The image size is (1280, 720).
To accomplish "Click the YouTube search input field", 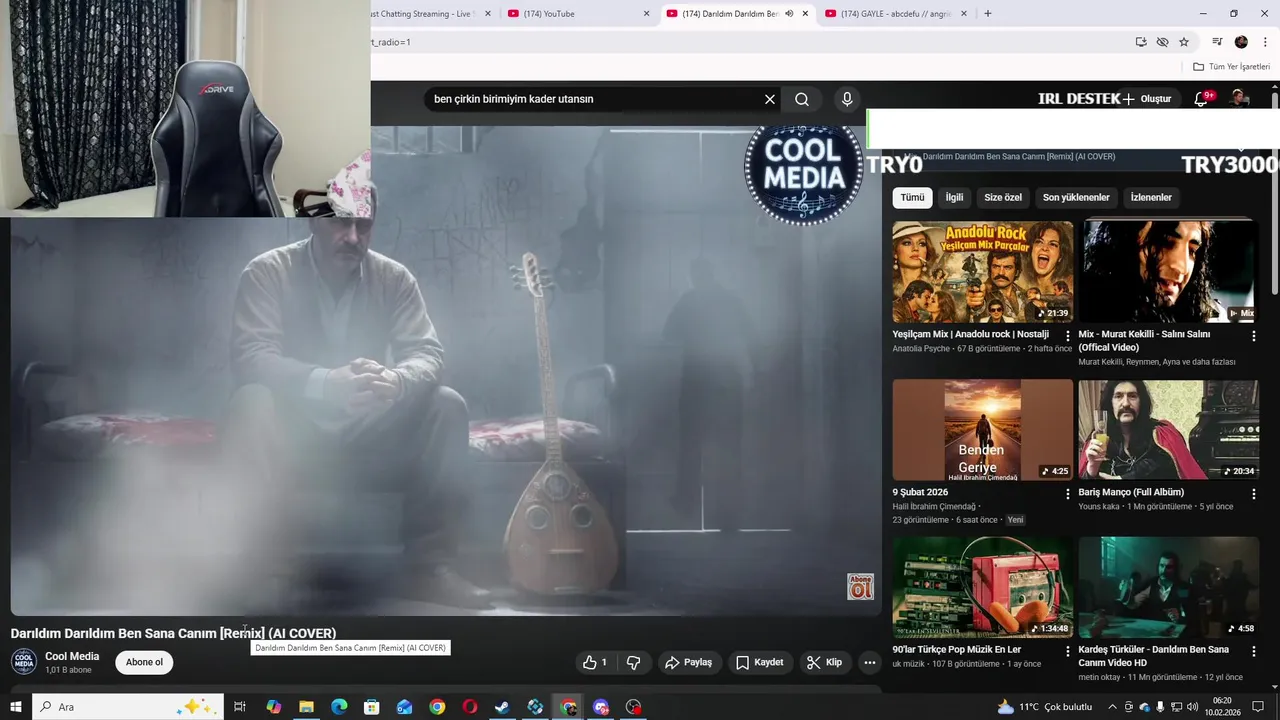I will [595, 99].
